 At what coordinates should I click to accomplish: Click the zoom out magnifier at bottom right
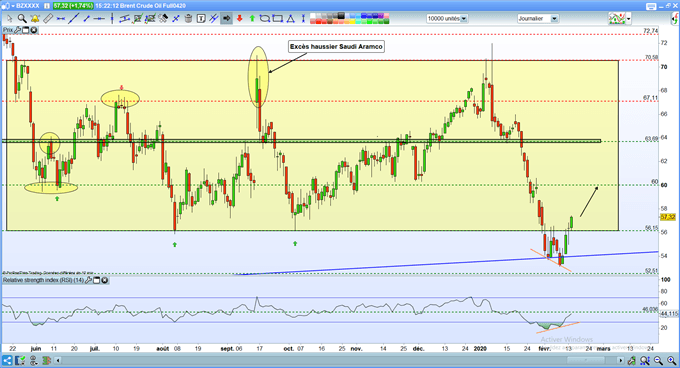(x=658, y=360)
